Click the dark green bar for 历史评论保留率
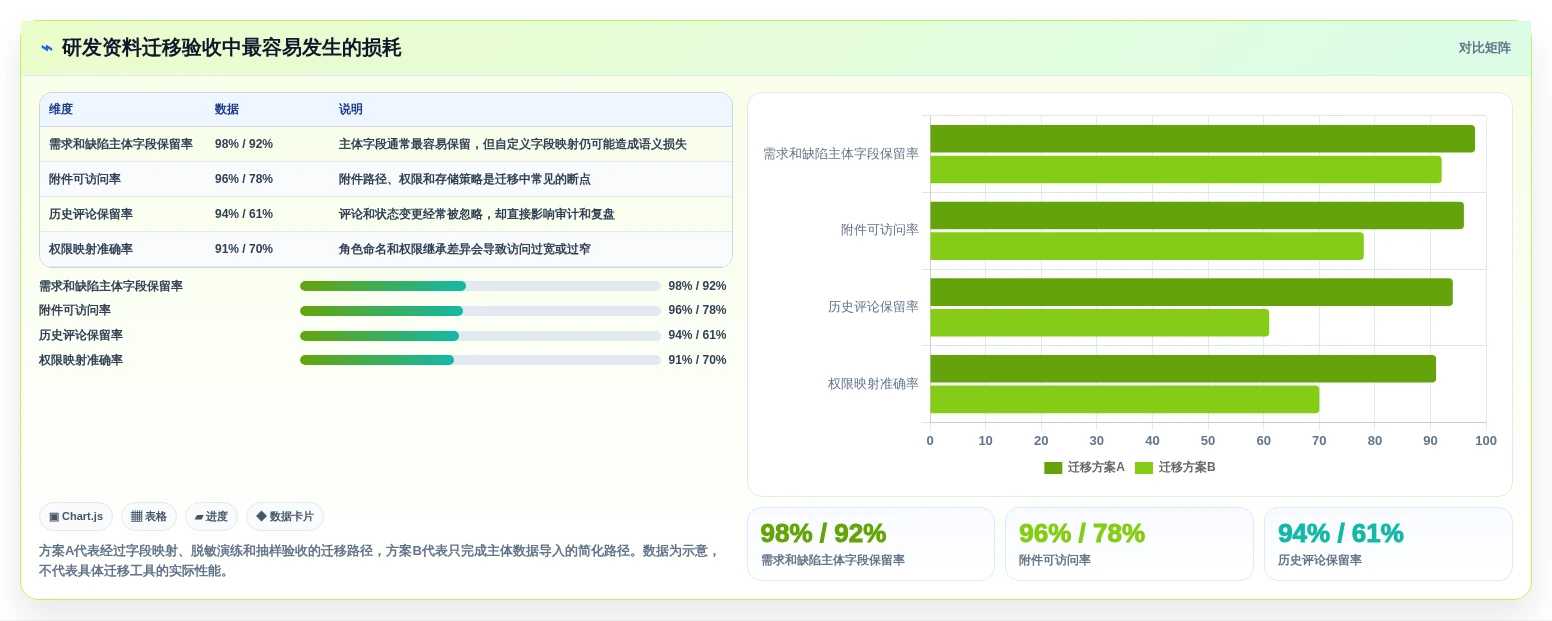Viewport: 1552px width, 621px height. (1191, 292)
